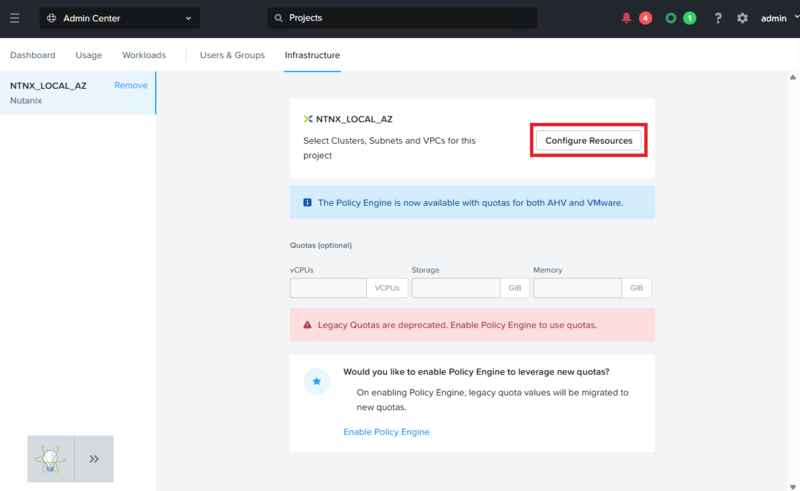The width and height of the screenshot is (800, 491).
Task: Click warning triangle in Legacy Quotas banner
Action: click(x=307, y=325)
